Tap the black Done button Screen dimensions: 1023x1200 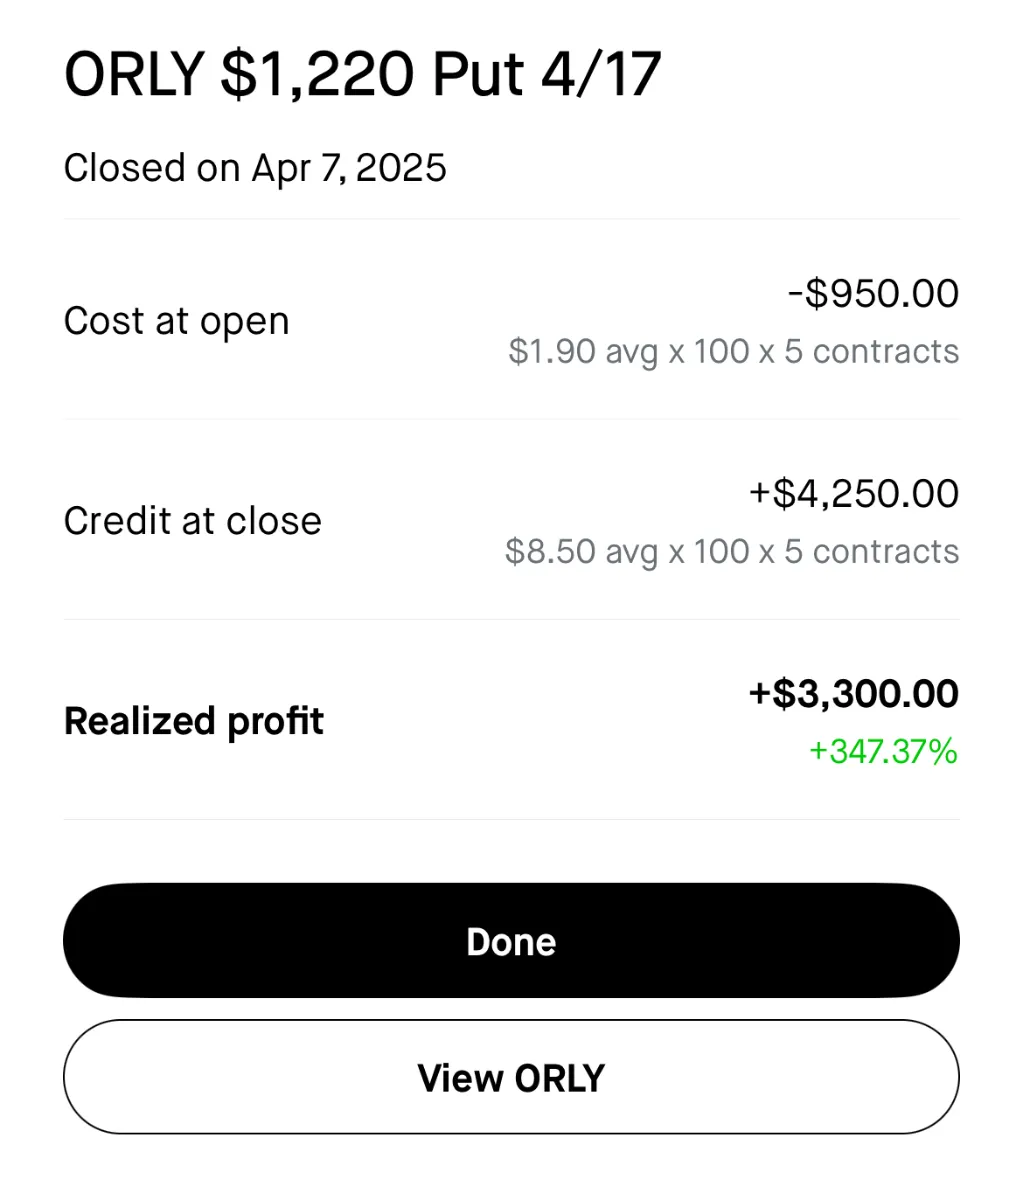coord(511,941)
